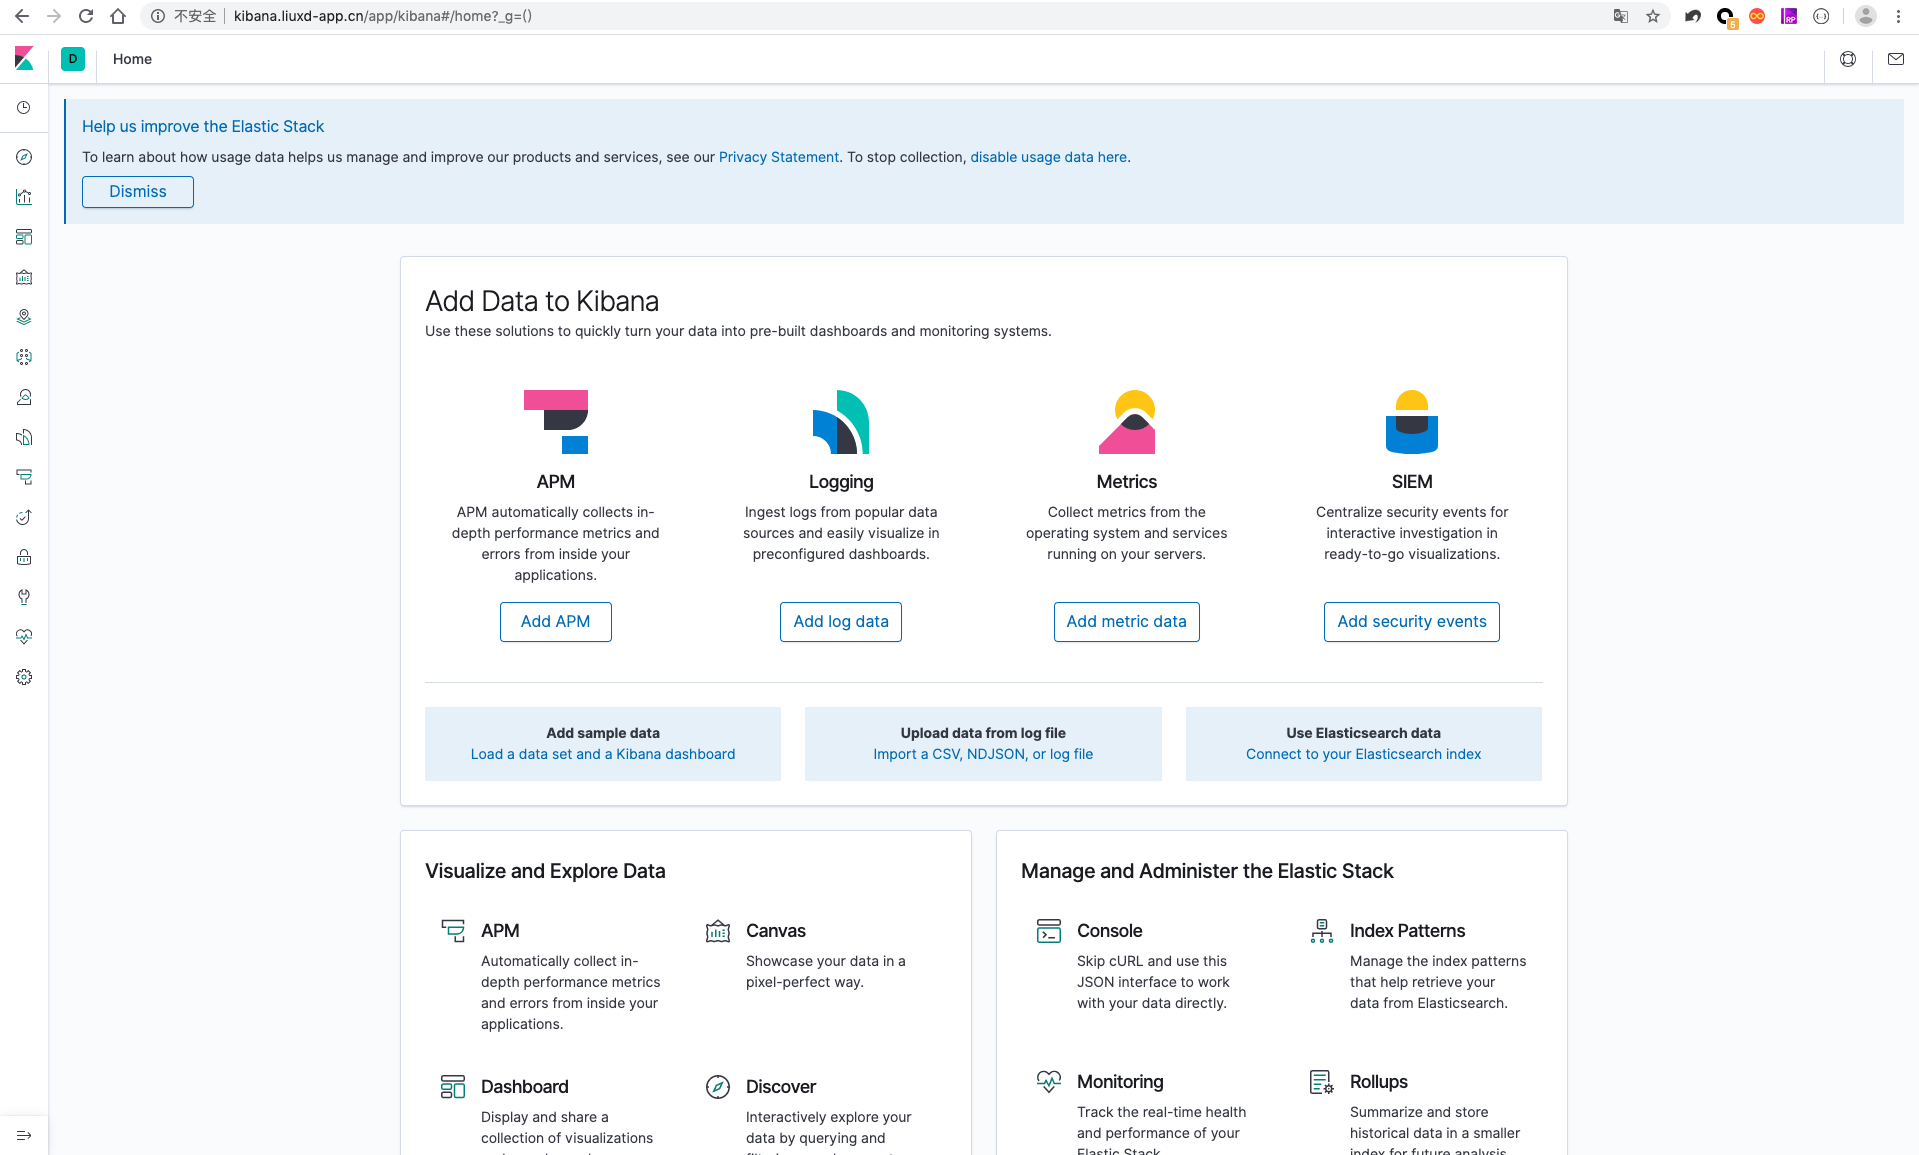Image resolution: width=1919 pixels, height=1155 pixels.
Task: Click the translate page icon in address bar
Action: [x=1621, y=16]
